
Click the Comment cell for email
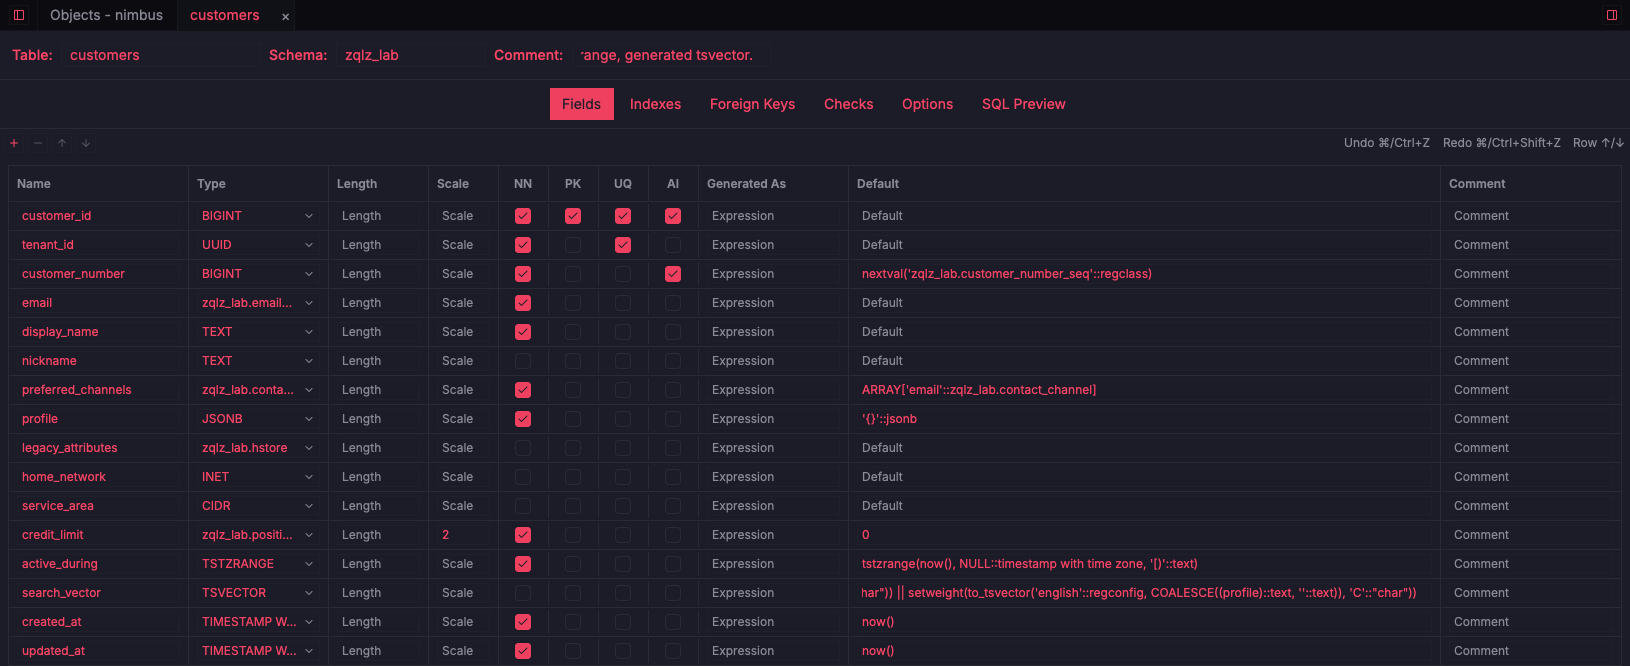[x=1530, y=303]
